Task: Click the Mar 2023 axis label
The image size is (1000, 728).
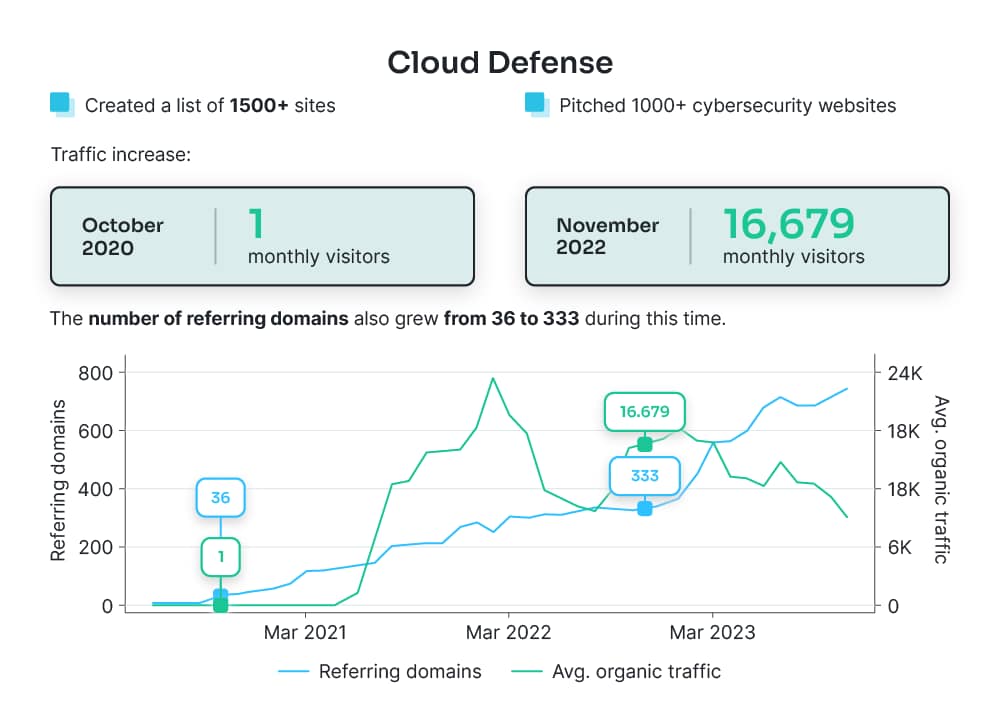Action: (712, 632)
